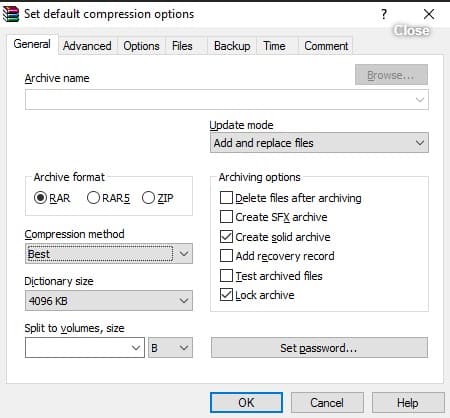Open the volume size unit dropdown
The height and width of the screenshot is (418, 450).
pos(170,348)
